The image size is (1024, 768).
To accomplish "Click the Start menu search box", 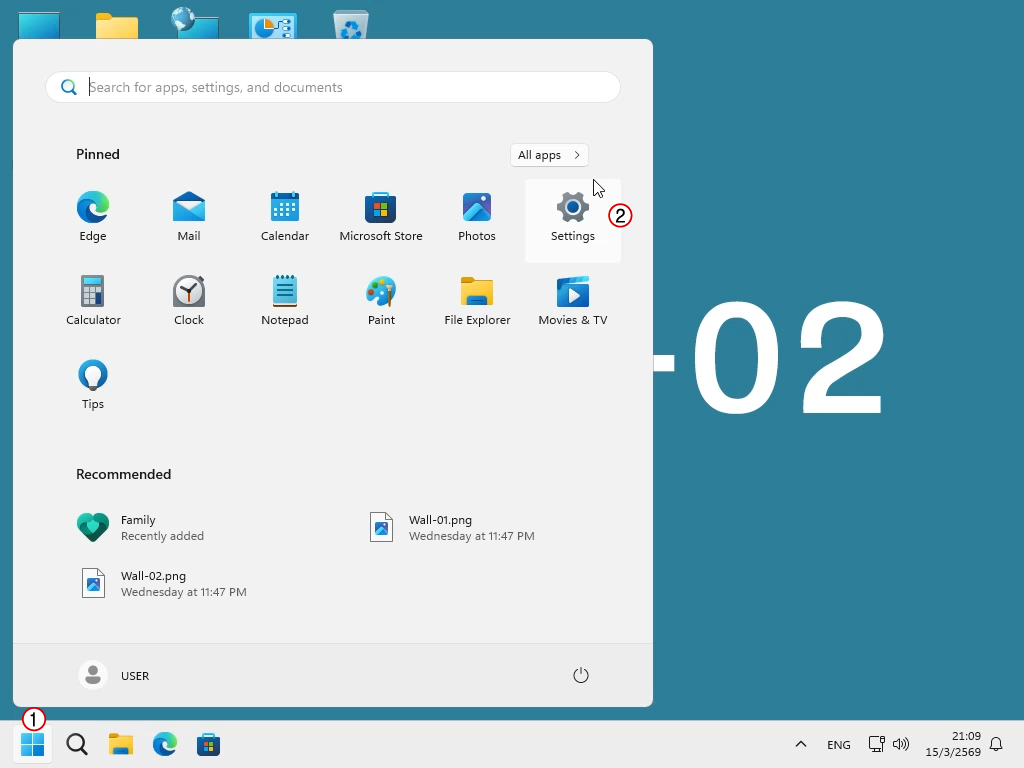I will [332, 87].
